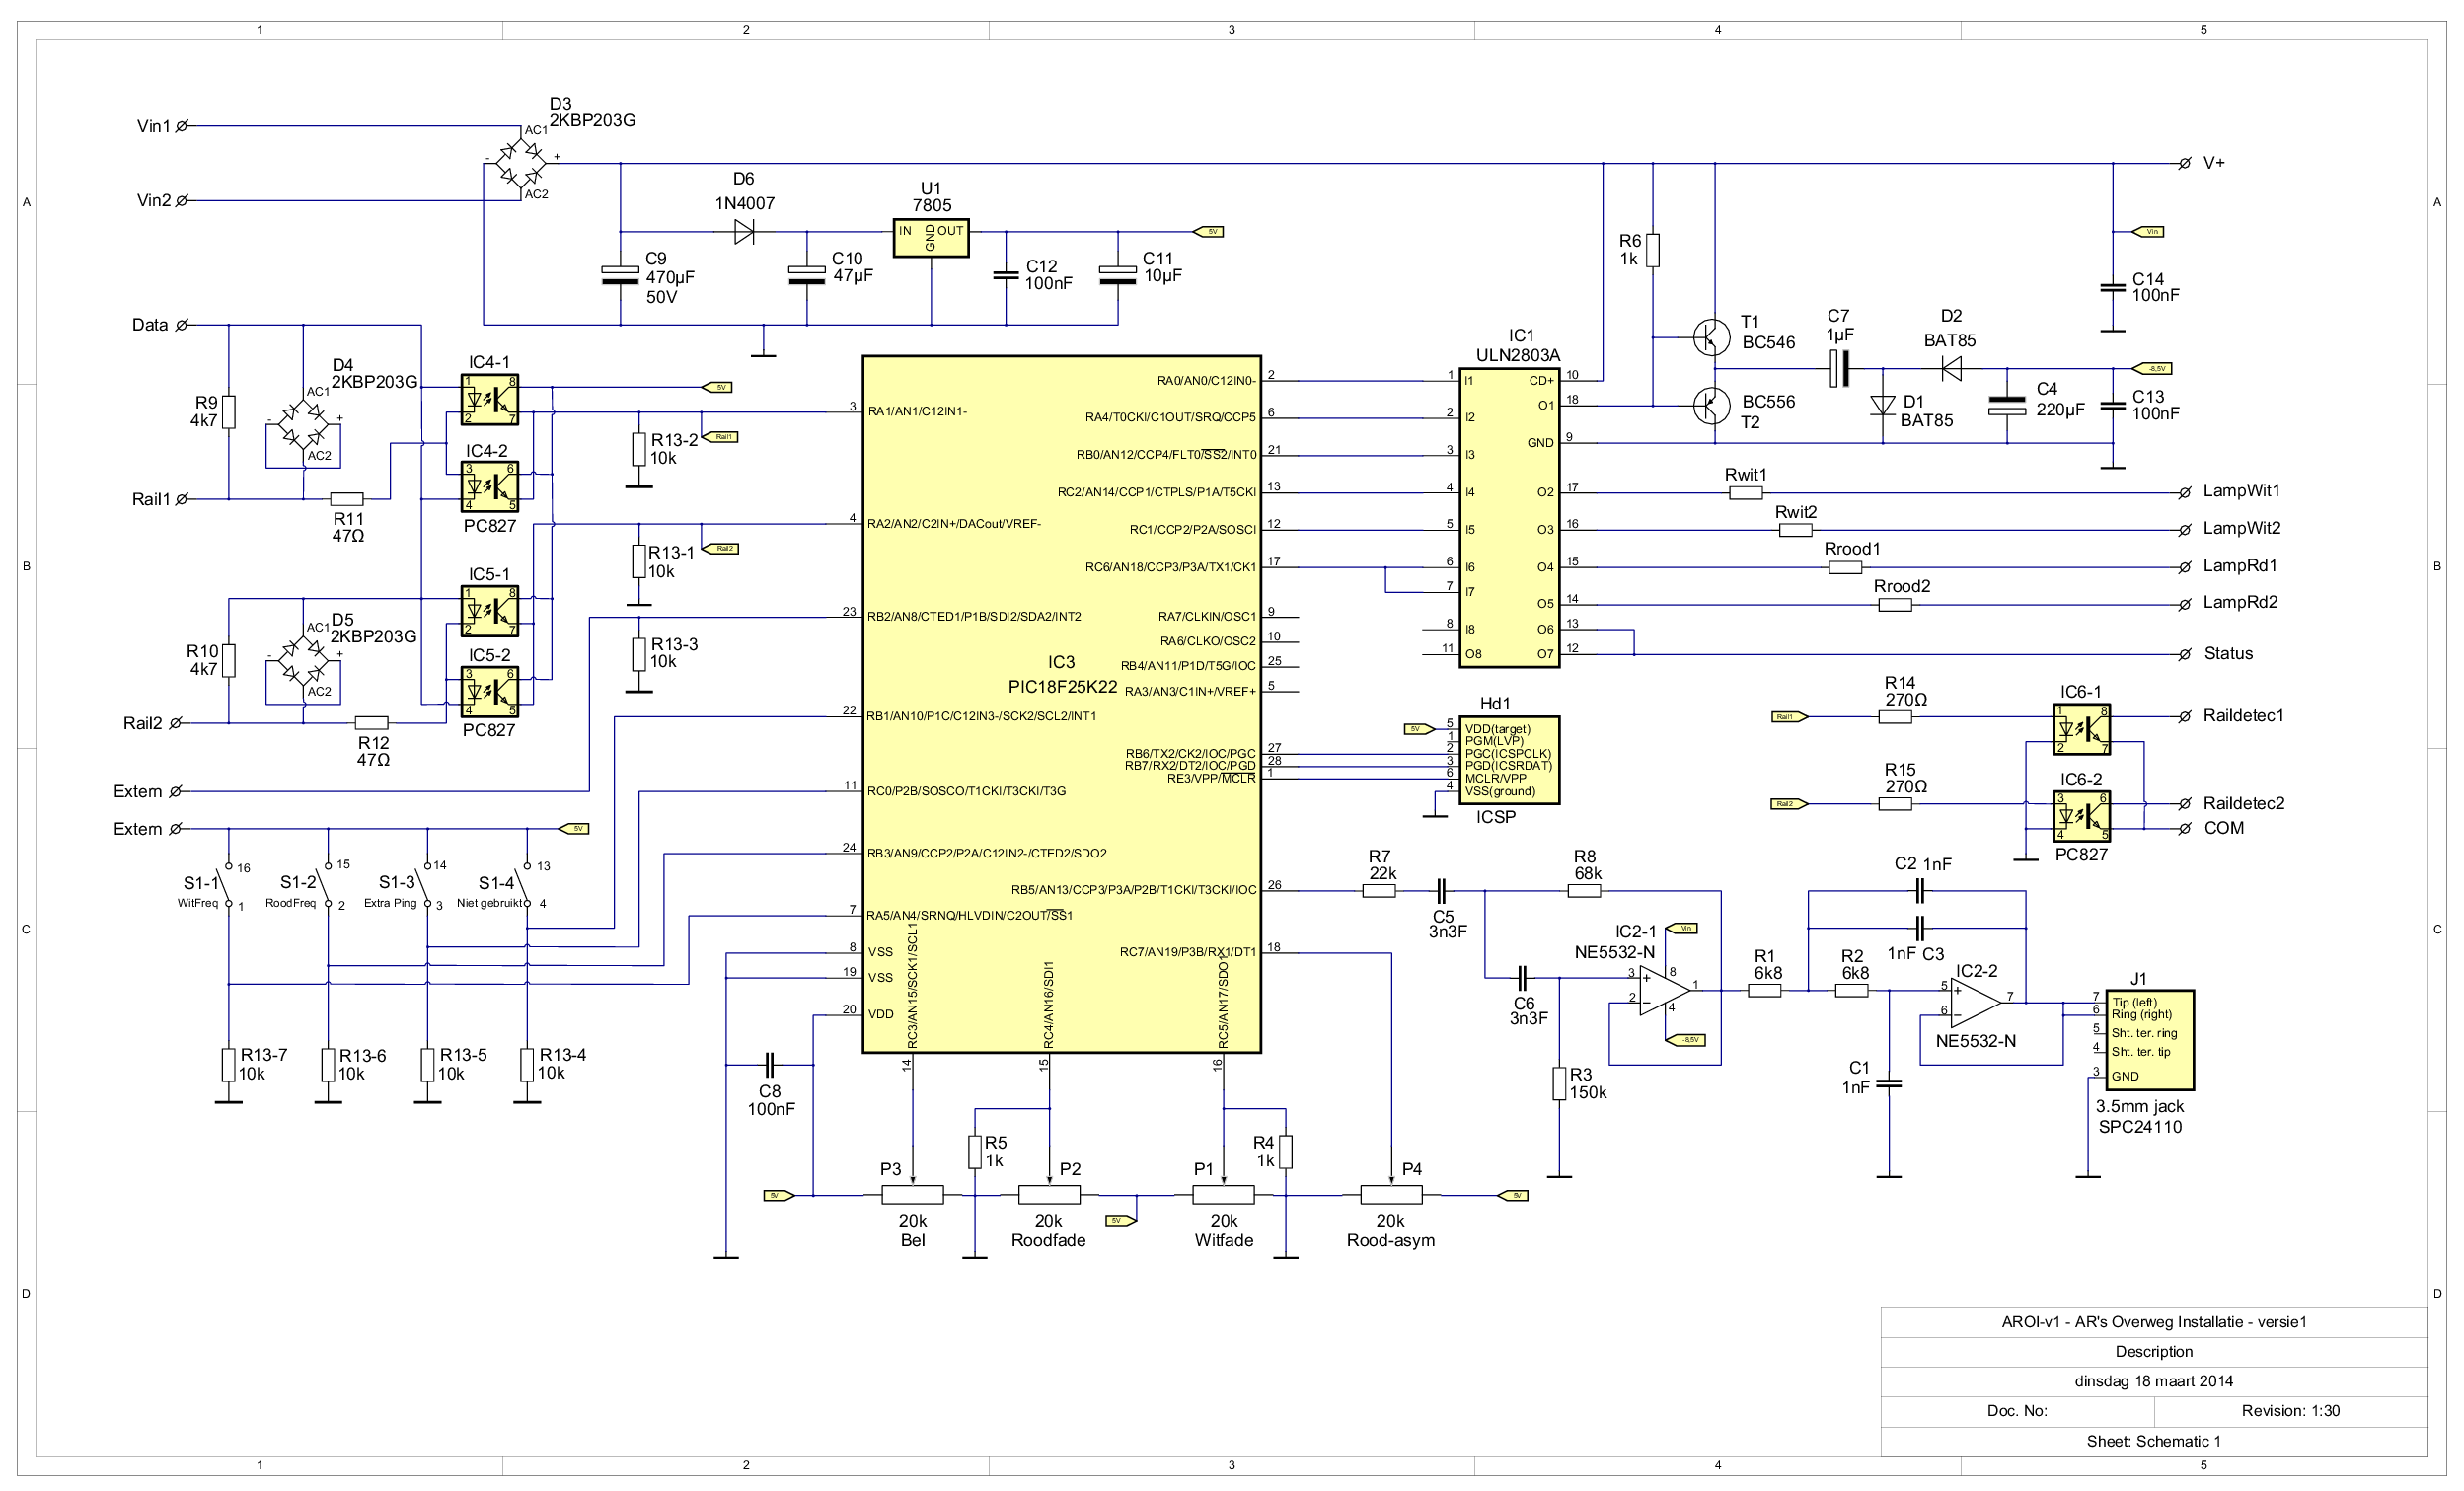This screenshot has height=1491, width=2464.
Task: Click the IC6-1 optocoupler near Raildetec1
Action: click(2081, 729)
